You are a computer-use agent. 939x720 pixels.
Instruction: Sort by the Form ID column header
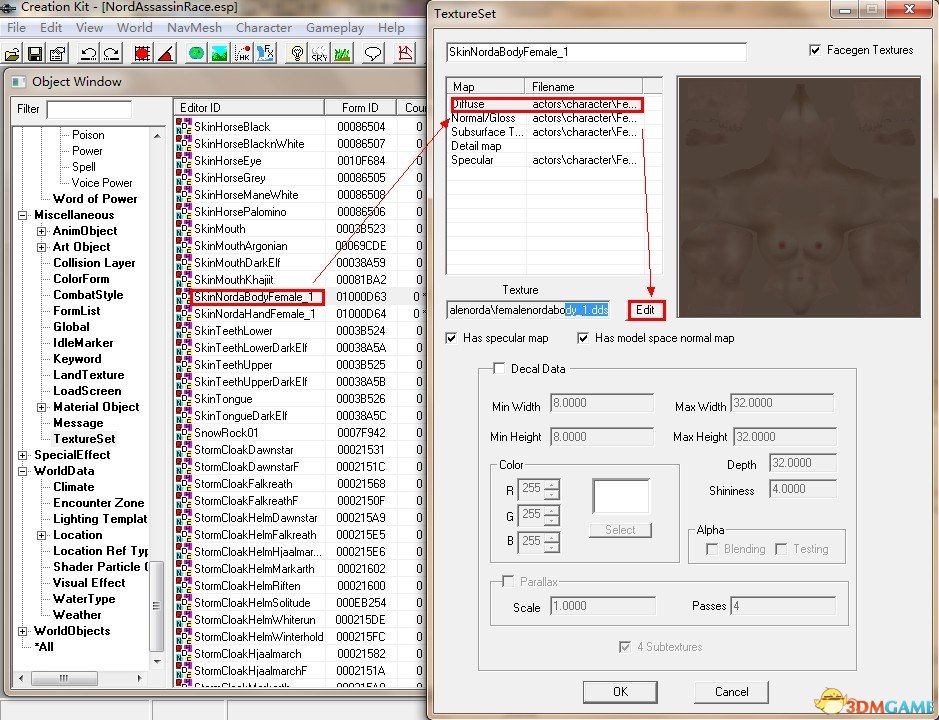tap(360, 107)
